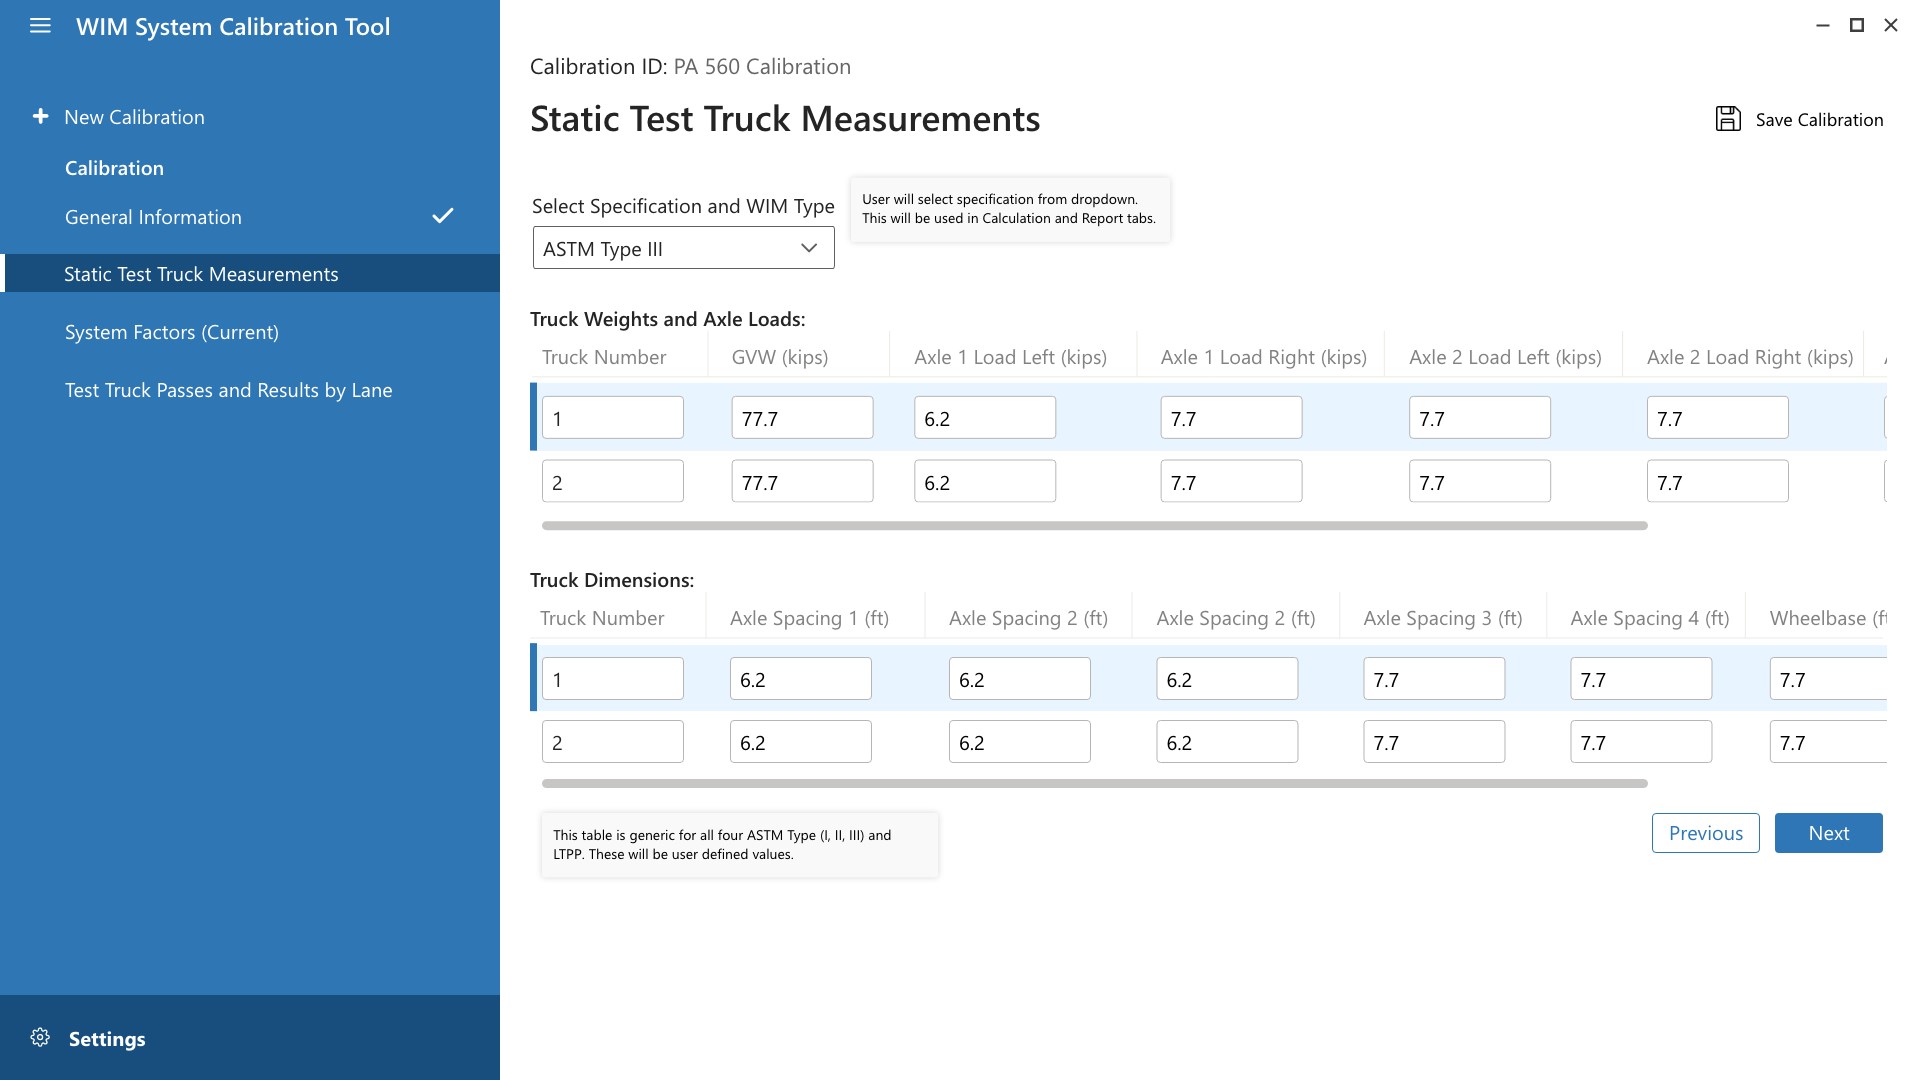Image resolution: width=1920 pixels, height=1080 pixels.
Task: Click the General Information checkmark icon
Action: click(443, 216)
